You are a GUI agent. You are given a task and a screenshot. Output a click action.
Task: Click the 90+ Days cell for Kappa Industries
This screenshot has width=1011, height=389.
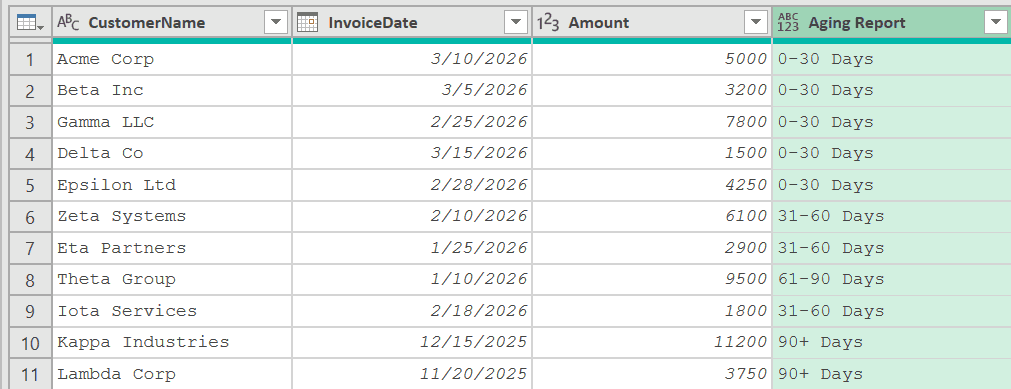coord(892,343)
